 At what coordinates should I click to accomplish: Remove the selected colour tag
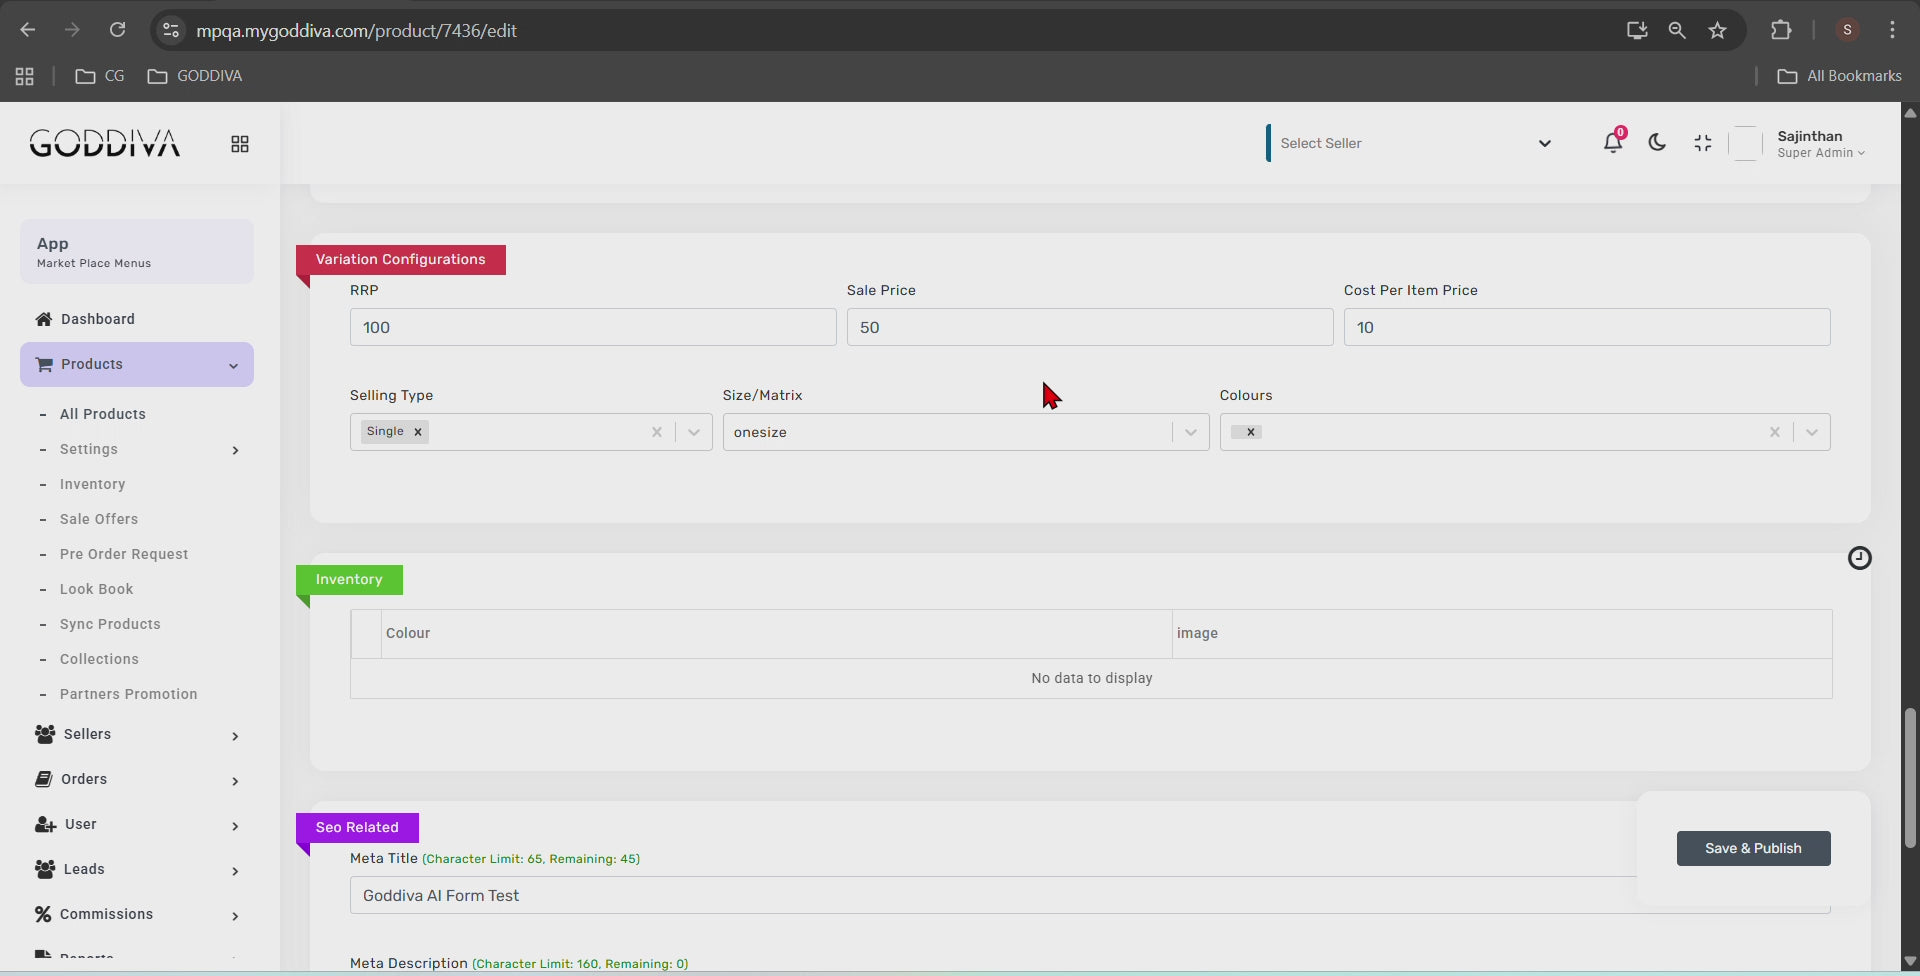pos(1251,432)
